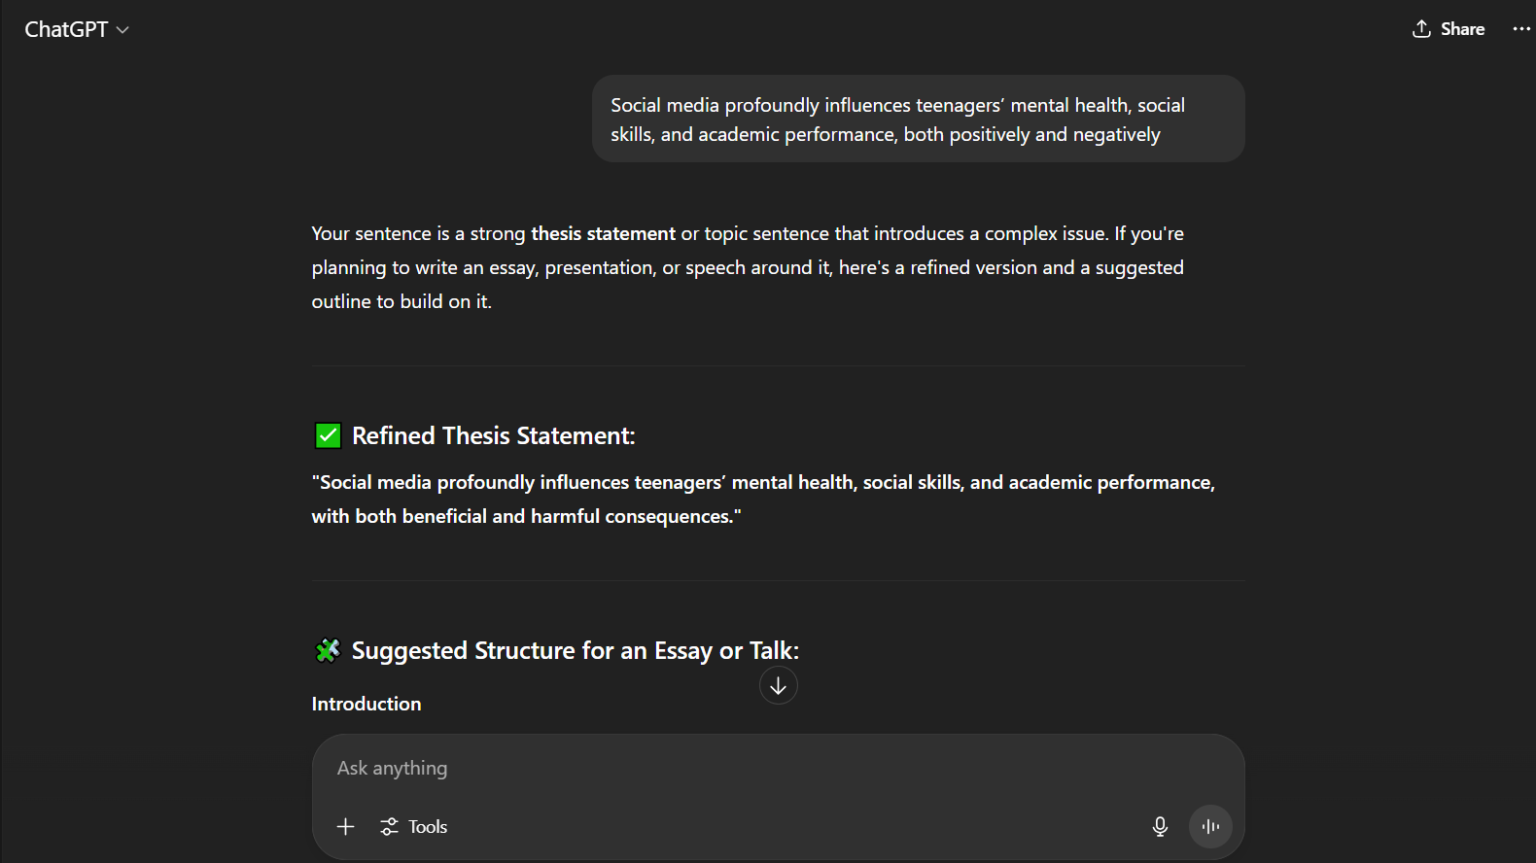Click the paragraph starting Your sentence is
The height and width of the screenshot is (863, 1536).
point(747,267)
